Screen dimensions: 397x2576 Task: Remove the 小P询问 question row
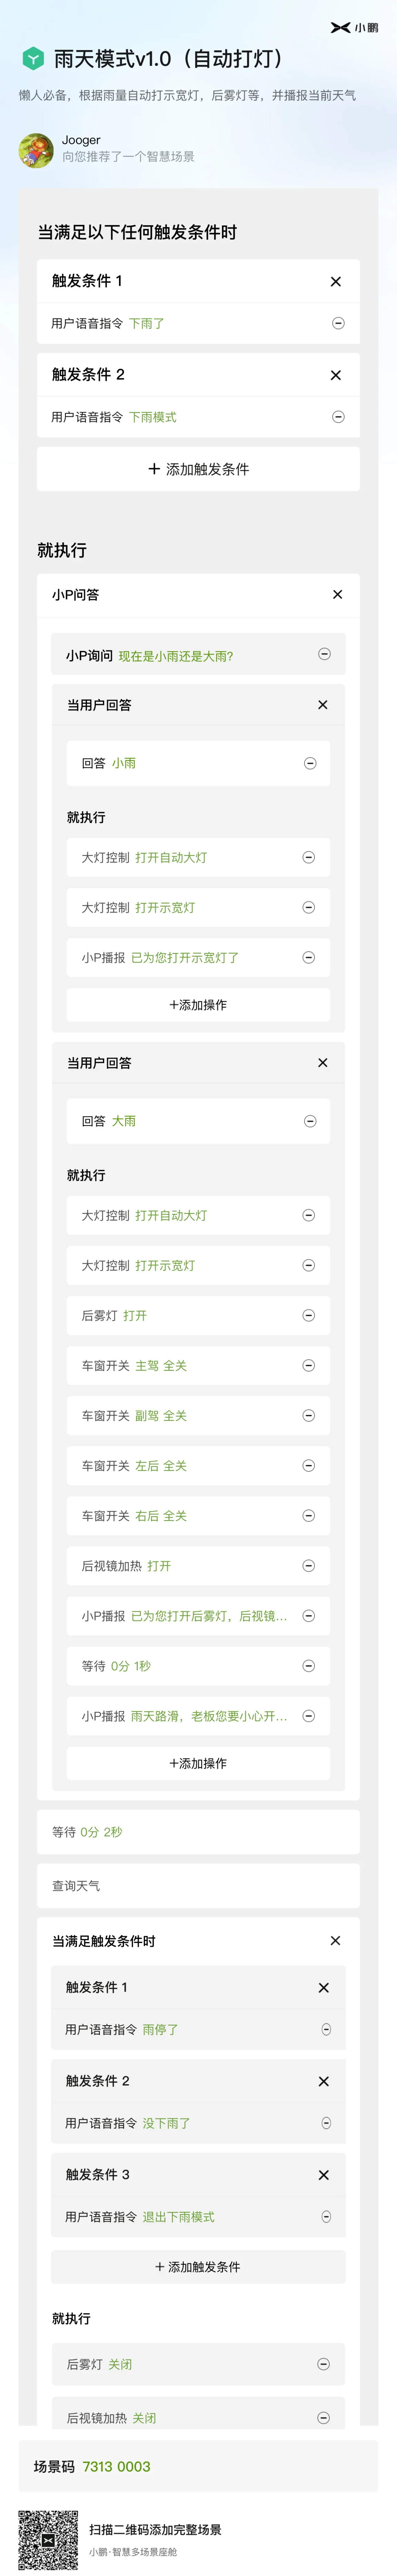[324, 654]
